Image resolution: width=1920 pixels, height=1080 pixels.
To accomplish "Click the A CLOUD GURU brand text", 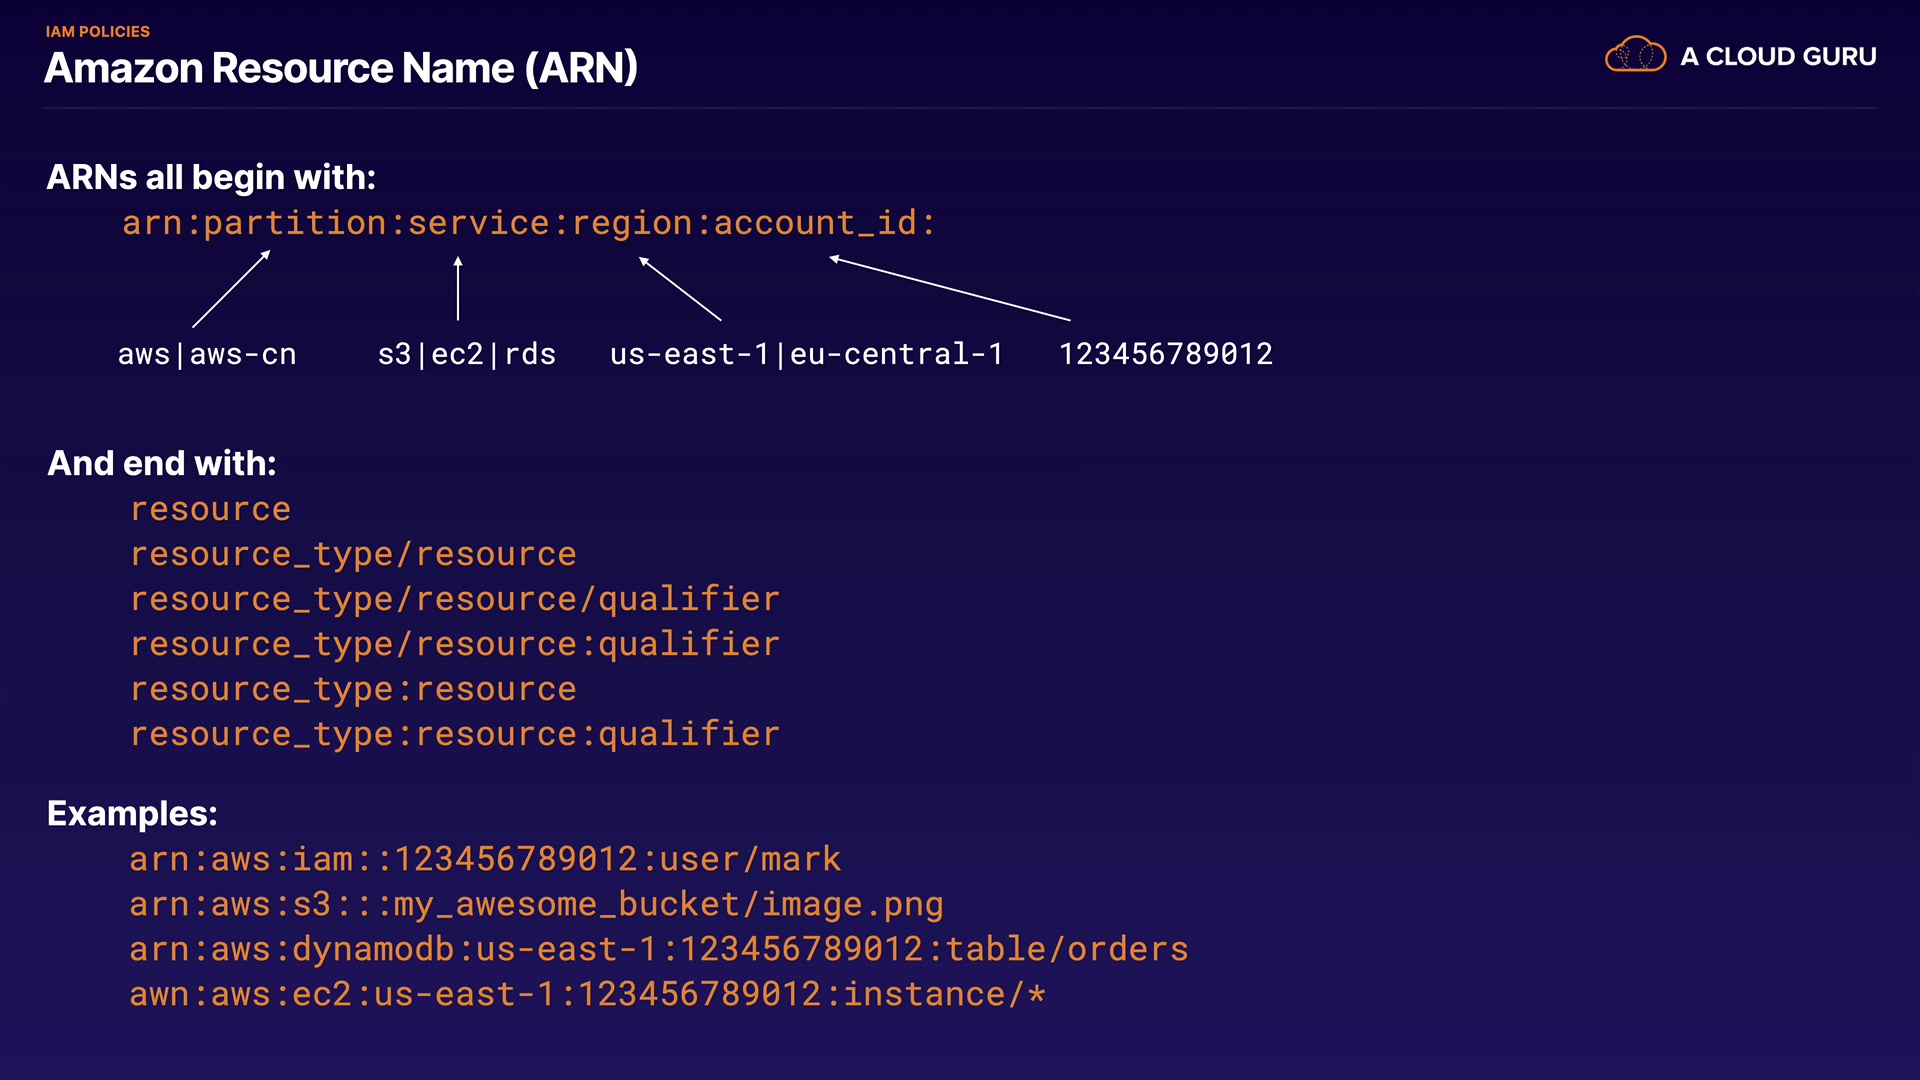I will pos(1778,57).
